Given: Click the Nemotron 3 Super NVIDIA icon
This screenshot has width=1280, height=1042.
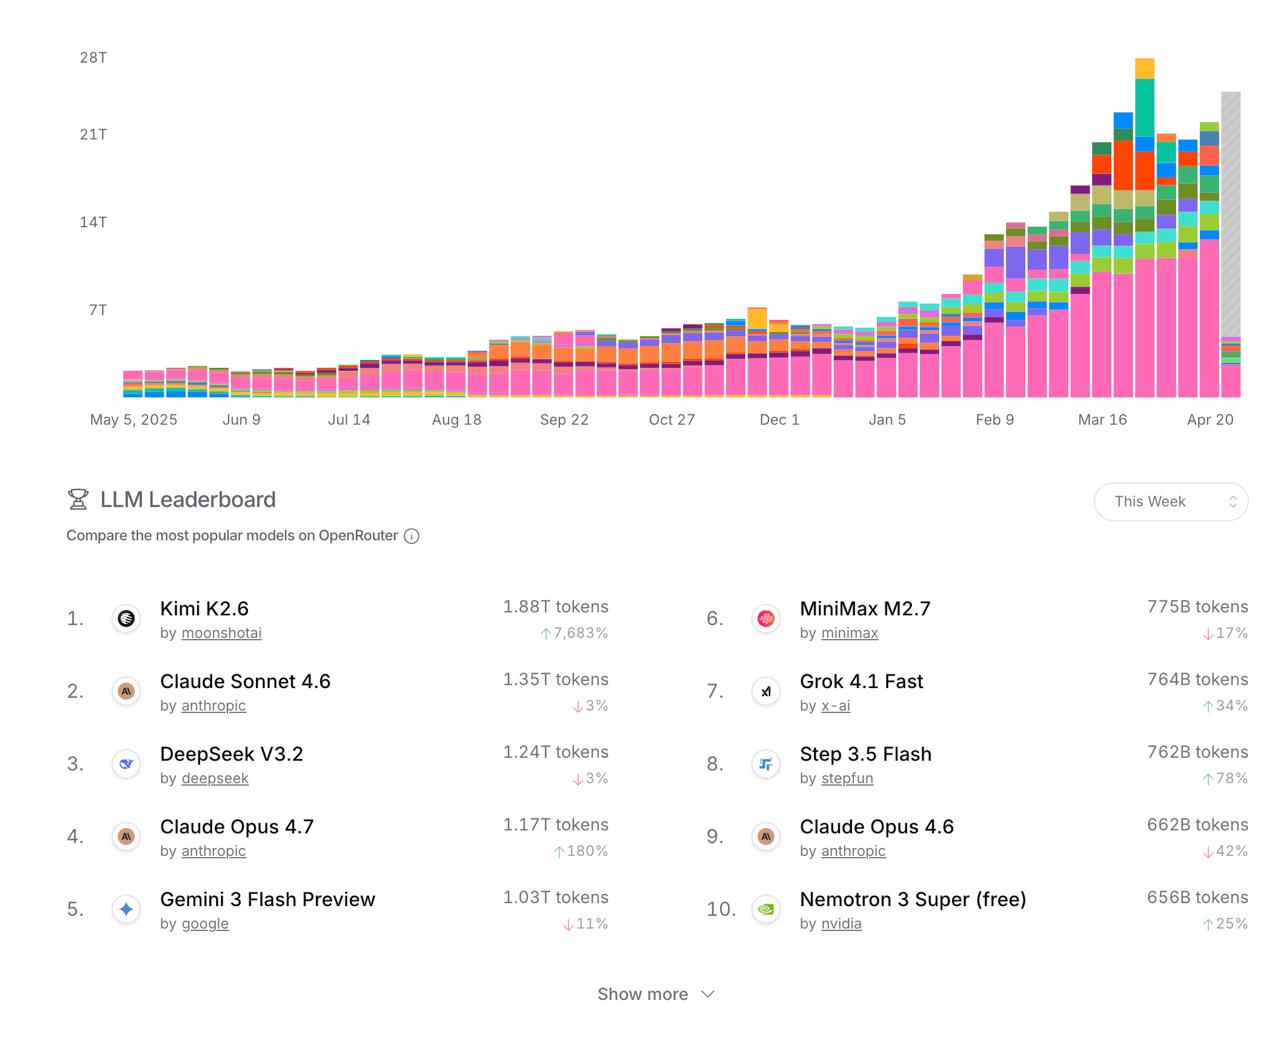Looking at the screenshot, I should tap(766, 909).
